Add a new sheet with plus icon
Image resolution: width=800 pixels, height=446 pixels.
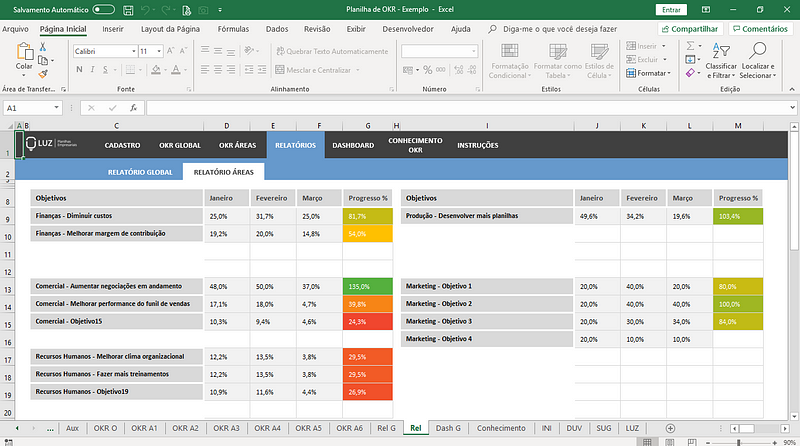[670, 428]
